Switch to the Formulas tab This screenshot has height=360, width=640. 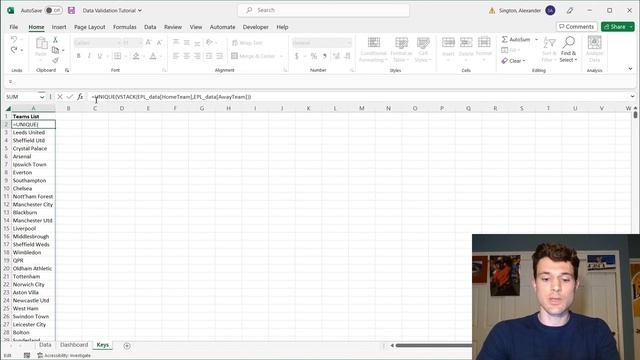tap(124, 27)
